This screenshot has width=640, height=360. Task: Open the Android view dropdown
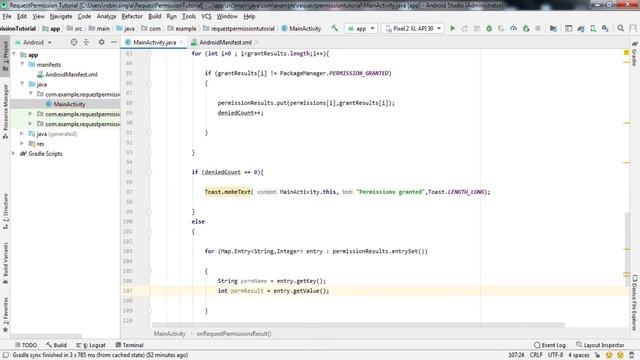[33, 42]
